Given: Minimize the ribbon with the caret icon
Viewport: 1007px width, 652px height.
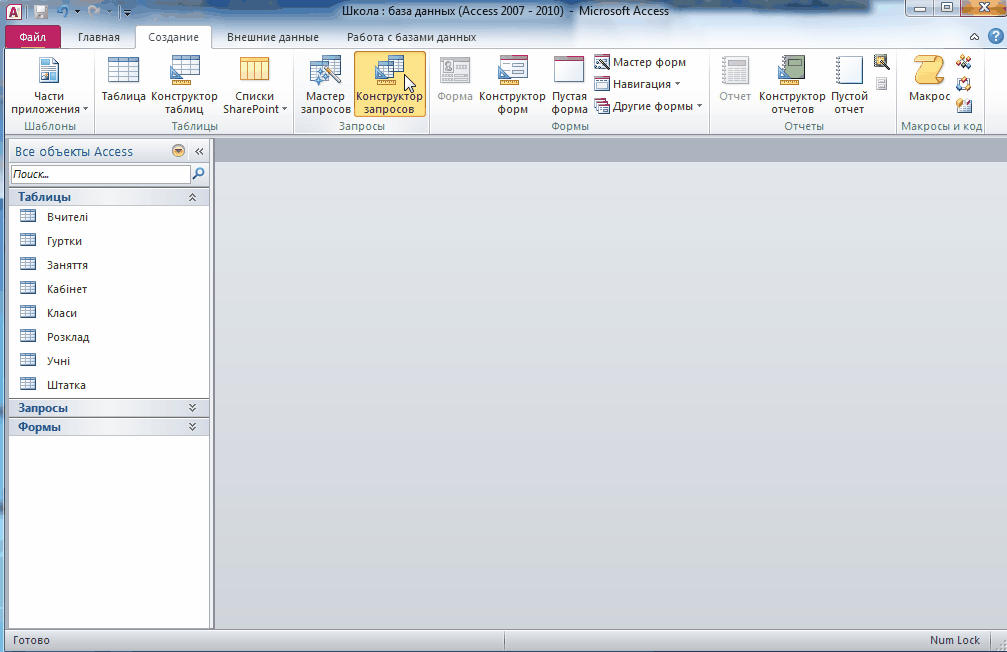Looking at the screenshot, I should pos(974,37).
